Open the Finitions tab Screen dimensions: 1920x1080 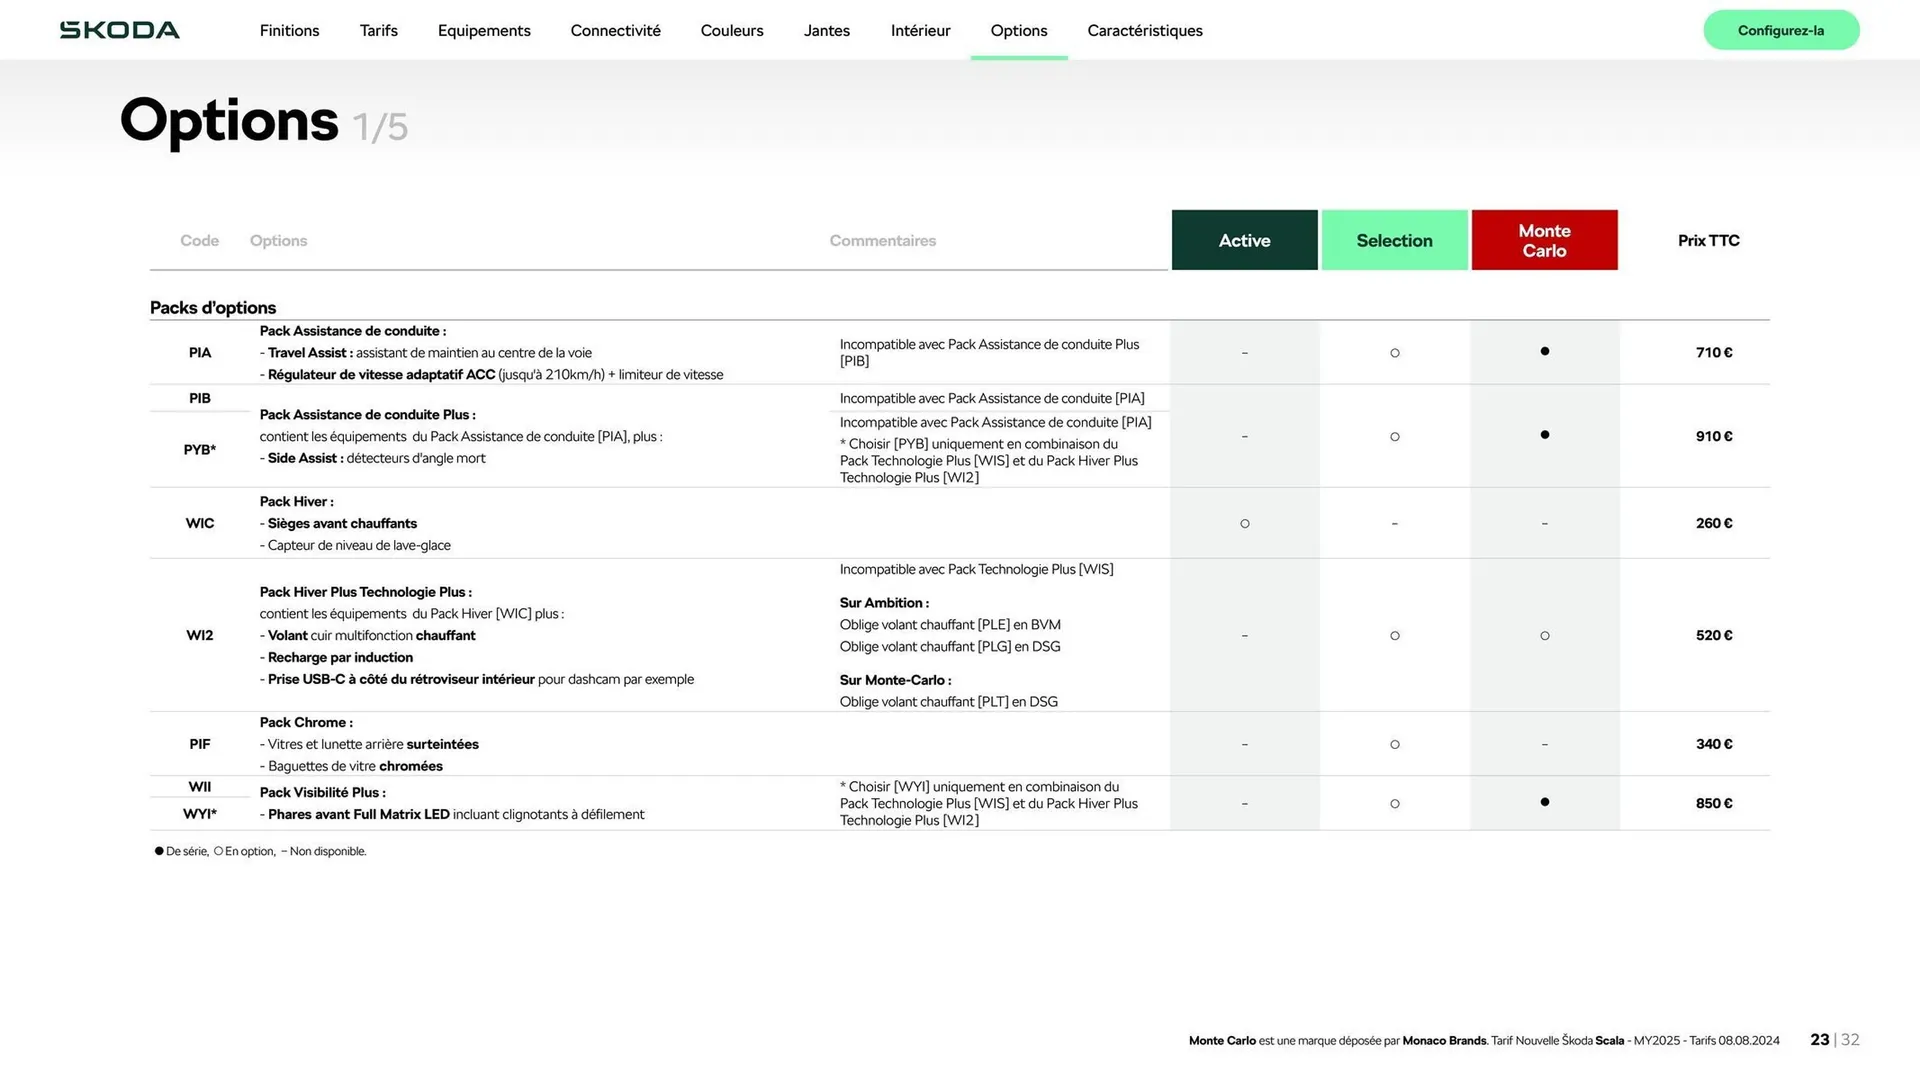coord(289,30)
